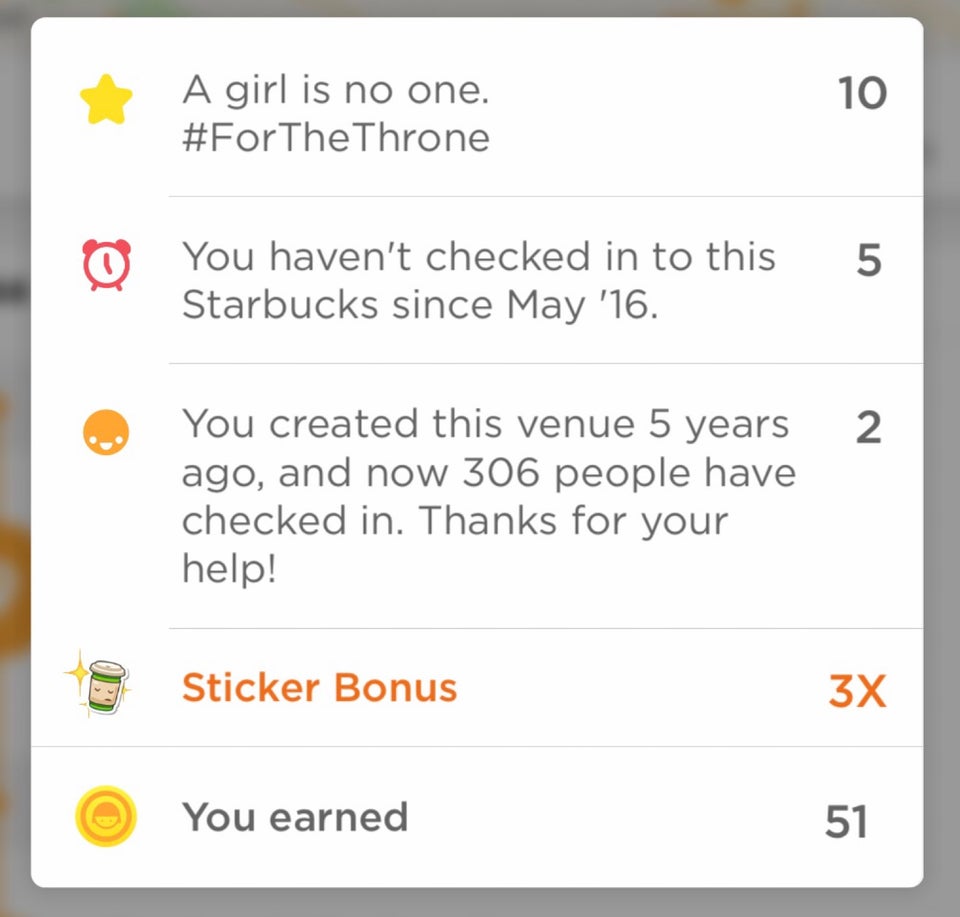This screenshot has width=960, height=917.
Task: Open the Sticker Bonus details
Action: [x=319, y=687]
